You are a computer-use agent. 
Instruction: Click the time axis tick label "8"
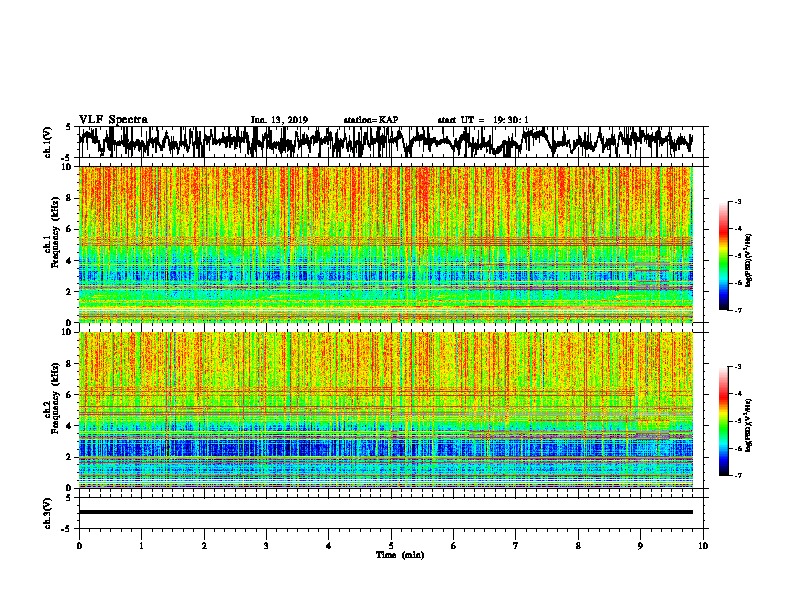[x=578, y=546]
